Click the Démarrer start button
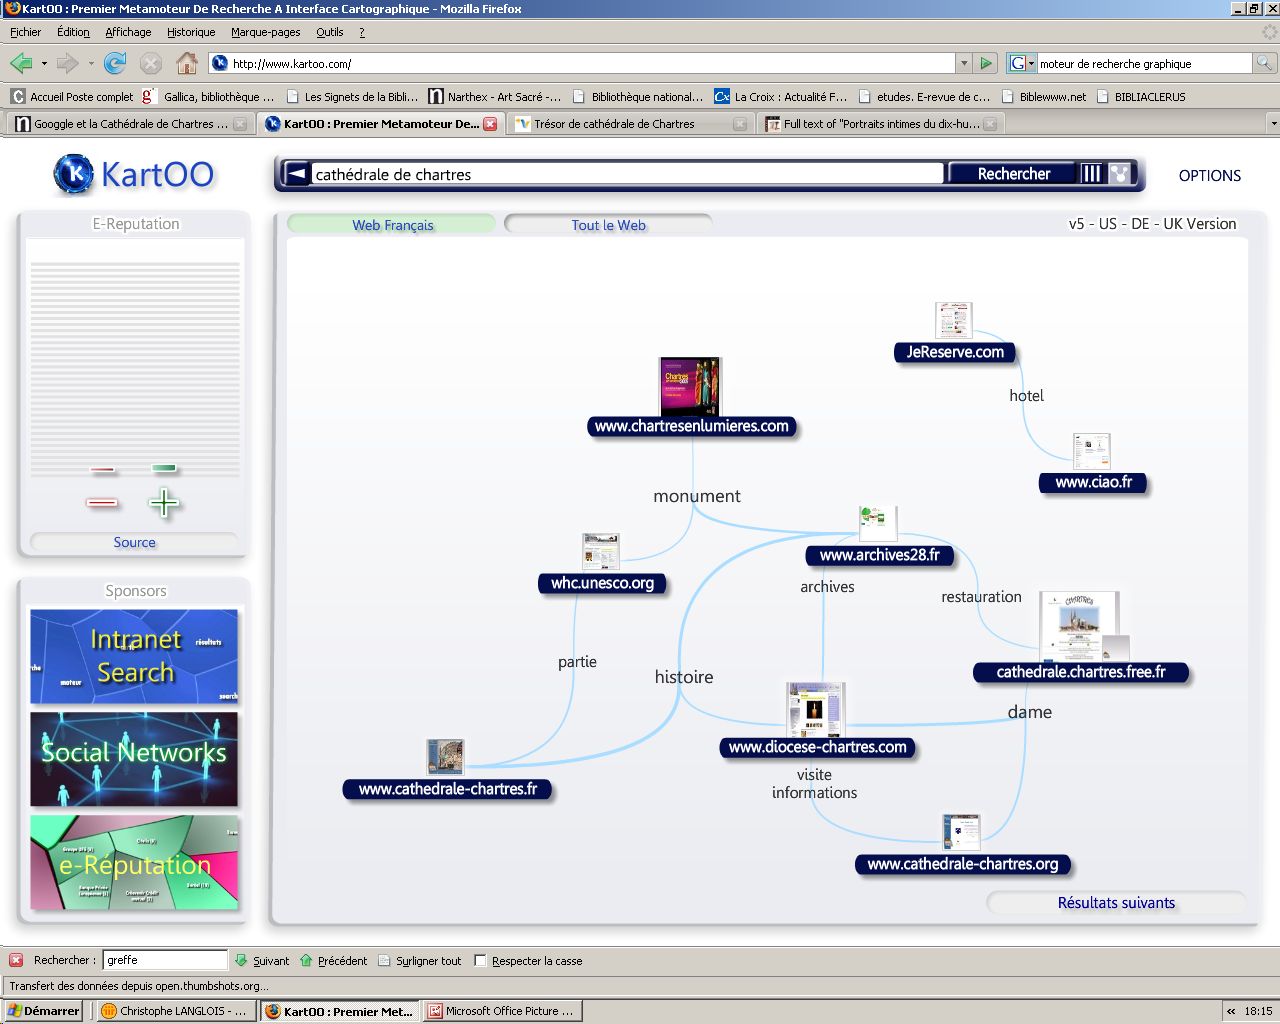1280x1024 pixels. 43,1011
